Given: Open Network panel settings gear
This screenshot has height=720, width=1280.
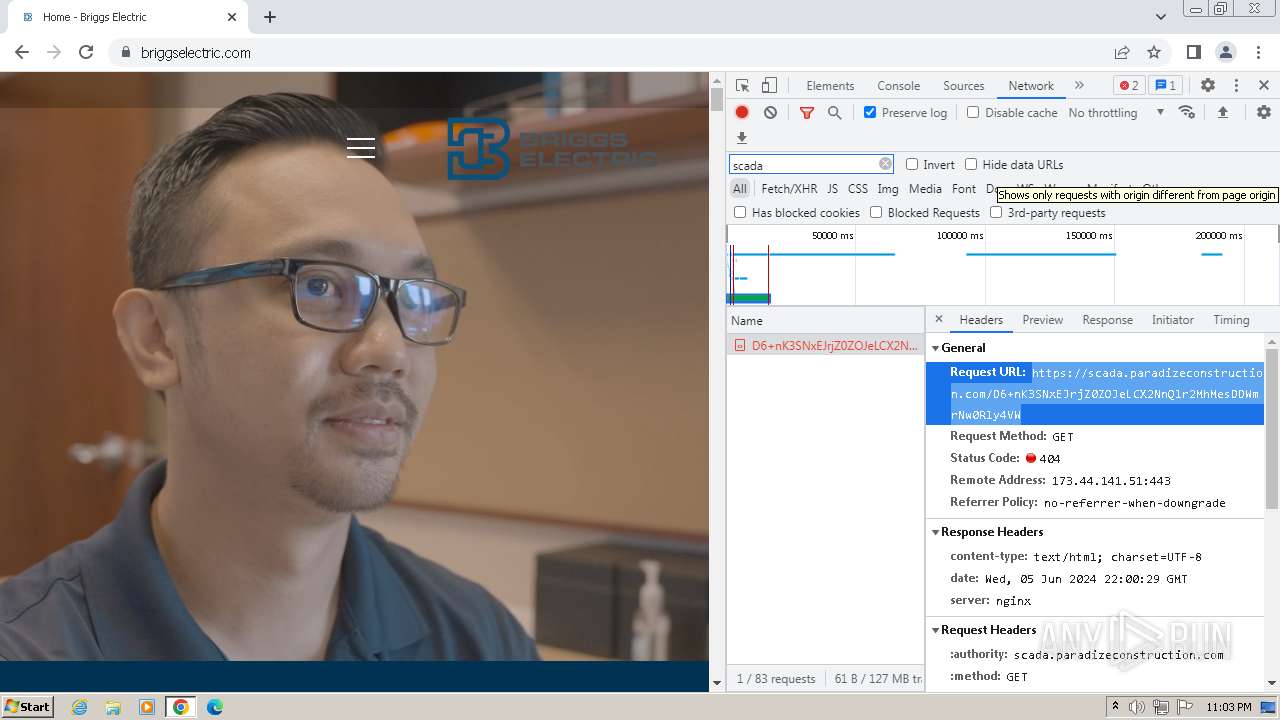Looking at the screenshot, I should (1264, 113).
